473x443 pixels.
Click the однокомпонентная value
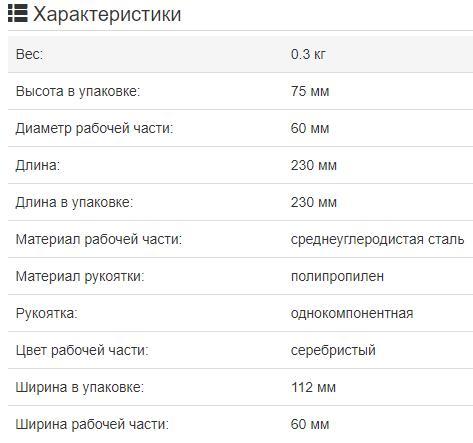(352, 313)
